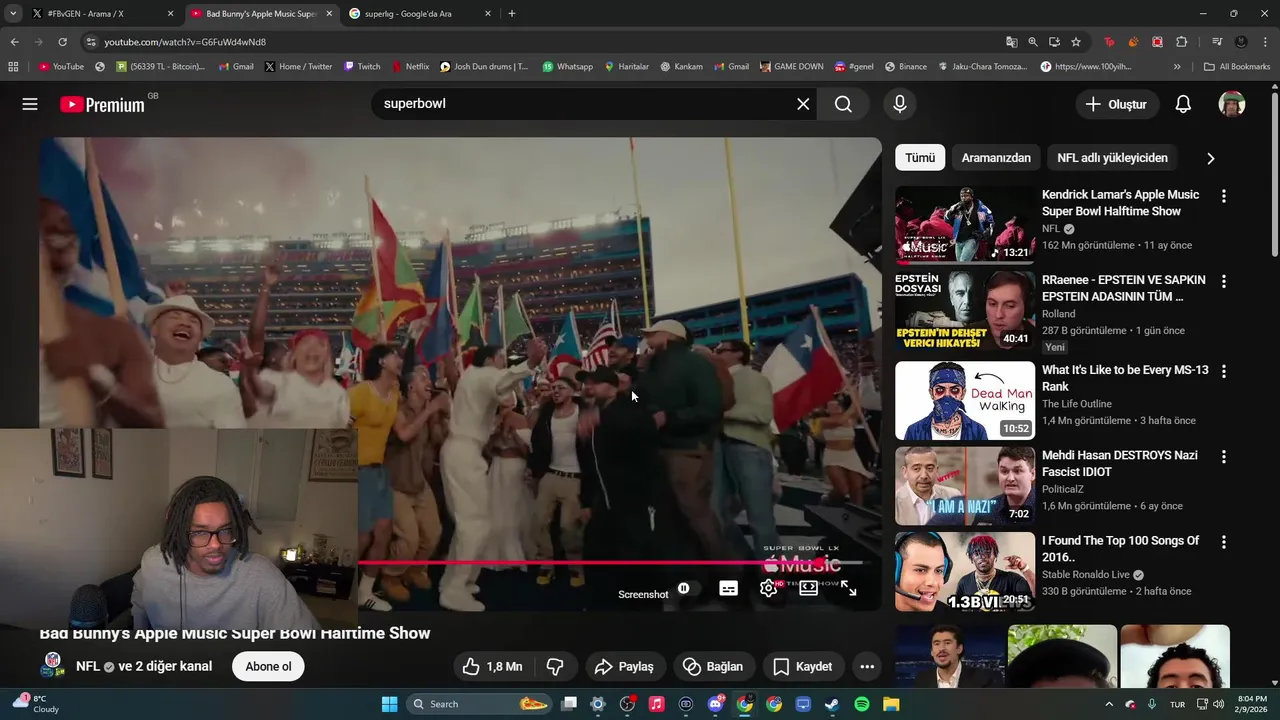Screen dimensions: 1280x720
Task: Open options for What It's Like MS-13 video
Action: (x=1223, y=371)
